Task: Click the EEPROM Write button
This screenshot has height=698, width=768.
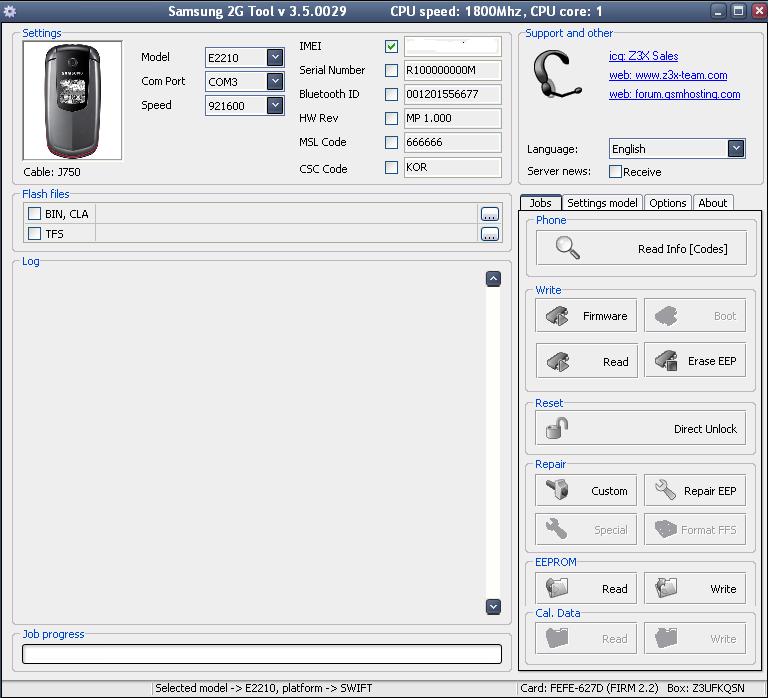Action: pyautogui.click(x=695, y=588)
